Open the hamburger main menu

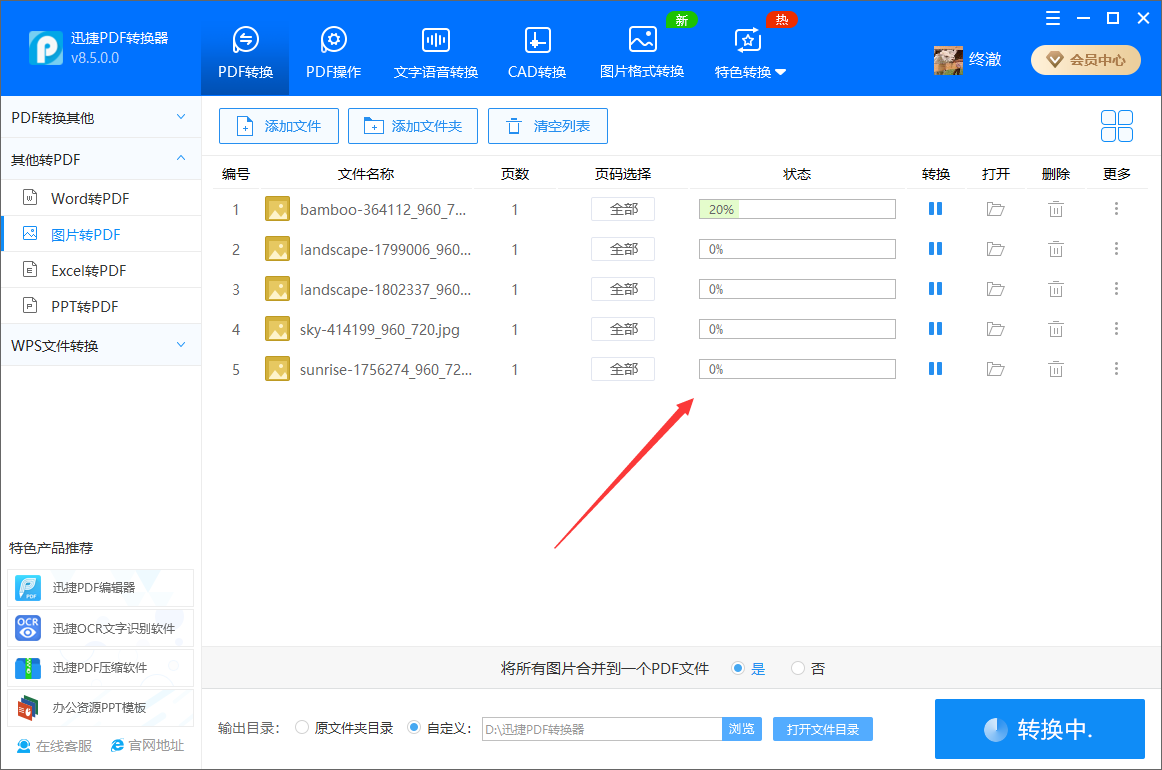[1052, 19]
